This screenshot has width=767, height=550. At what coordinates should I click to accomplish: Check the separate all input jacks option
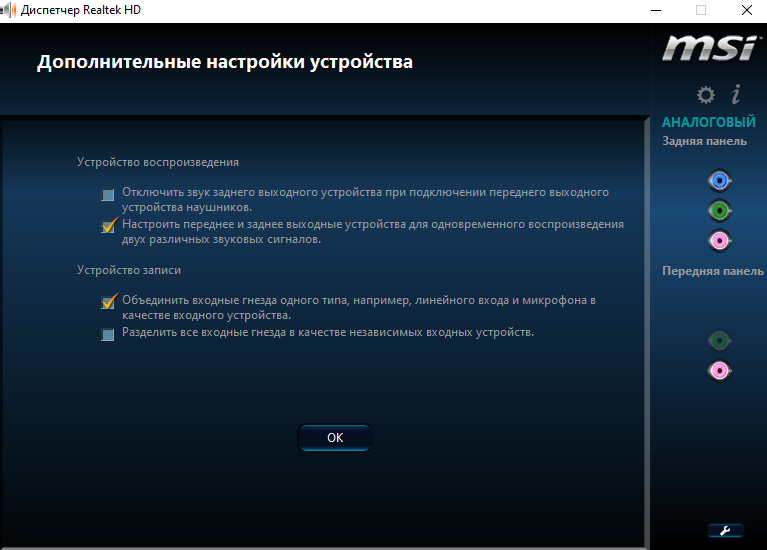(108, 335)
